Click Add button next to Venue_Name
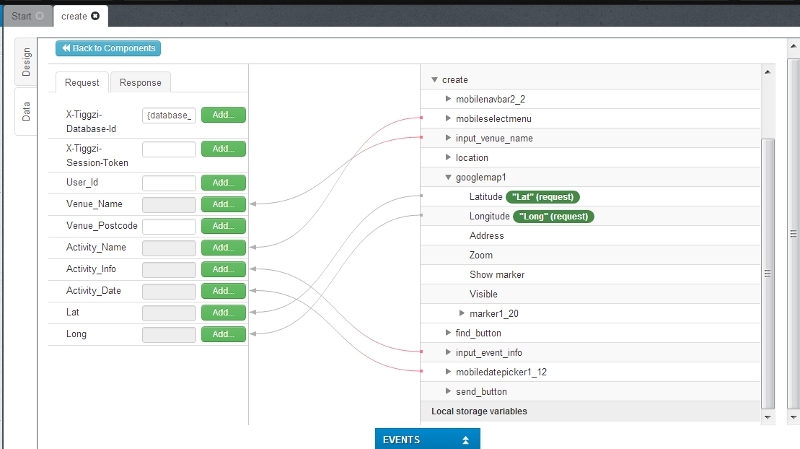 point(223,204)
